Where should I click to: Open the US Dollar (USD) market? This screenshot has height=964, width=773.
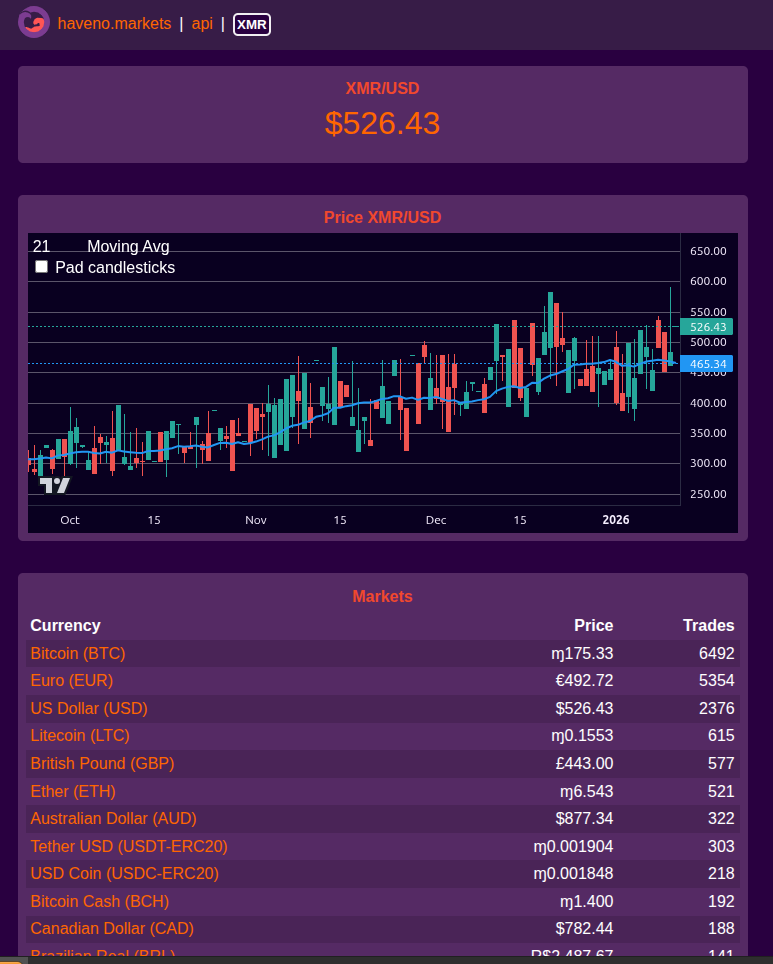click(x=89, y=708)
